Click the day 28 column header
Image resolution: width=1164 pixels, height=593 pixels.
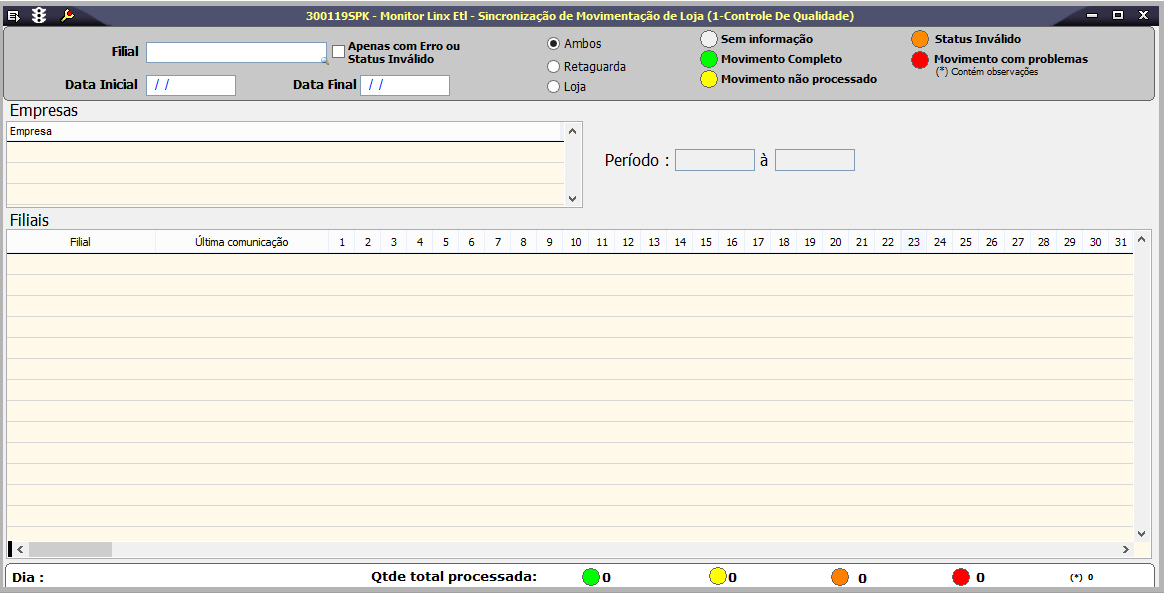[1043, 242]
